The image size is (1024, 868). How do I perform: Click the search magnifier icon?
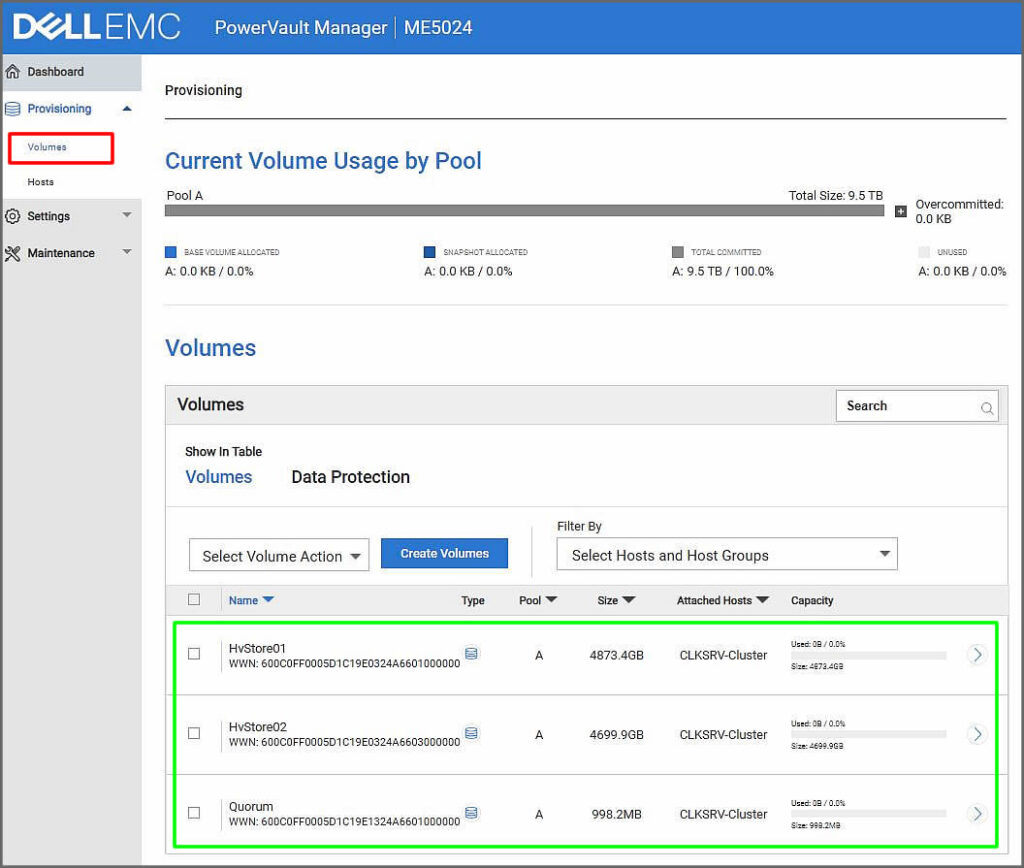click(x=987, y=408)
